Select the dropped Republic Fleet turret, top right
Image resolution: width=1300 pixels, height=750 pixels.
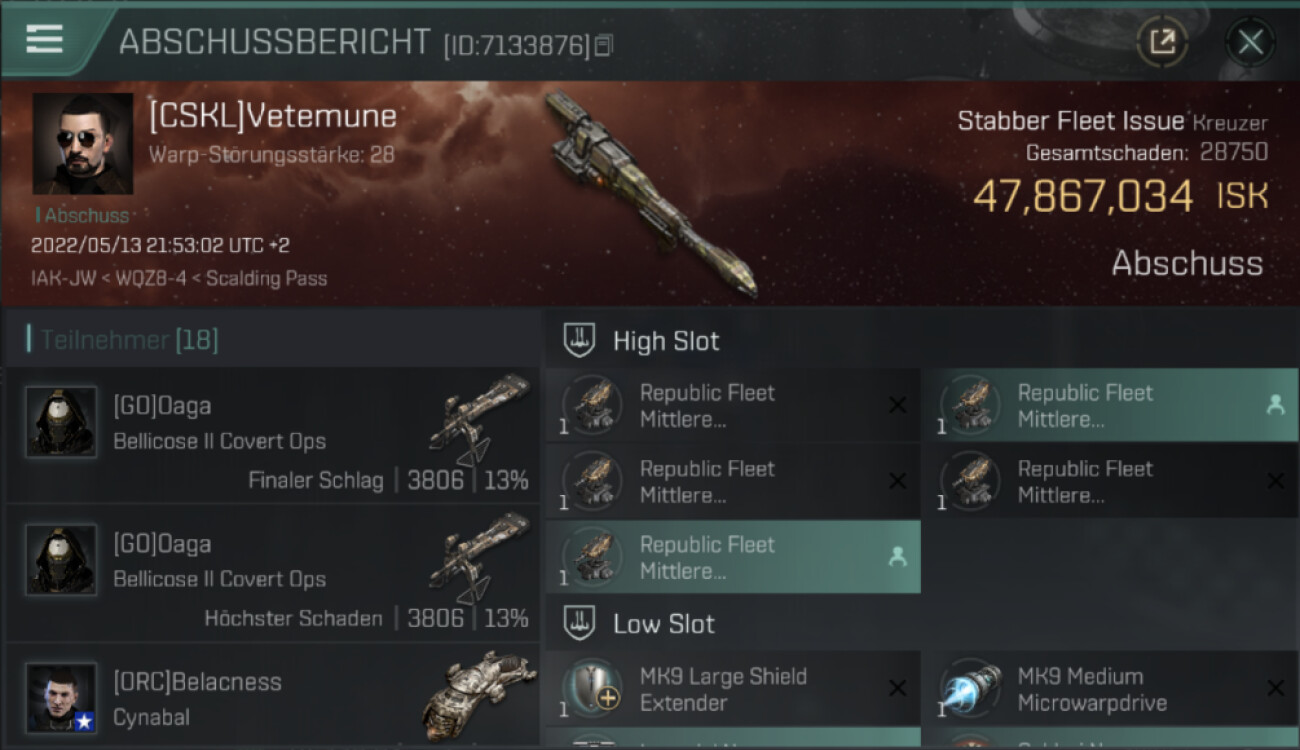click(x=1110, y=405)
